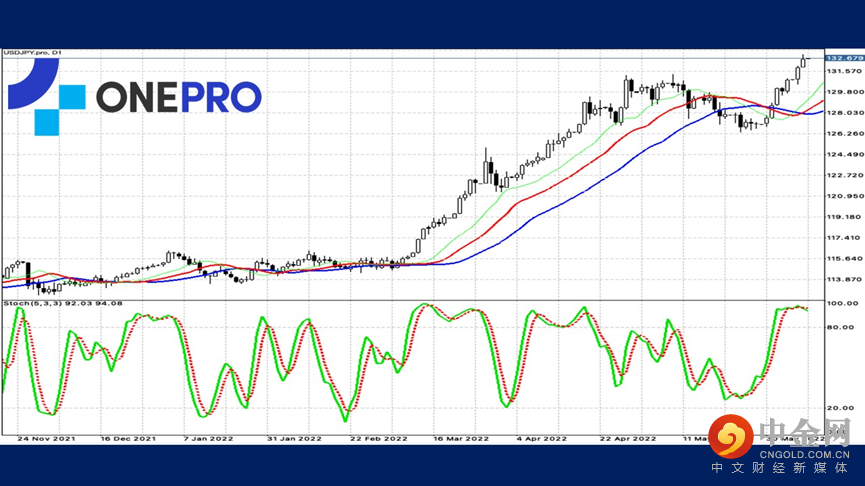
Task: Click the USDJPY.pro, D1 chart title
Action: coord(33,52)
